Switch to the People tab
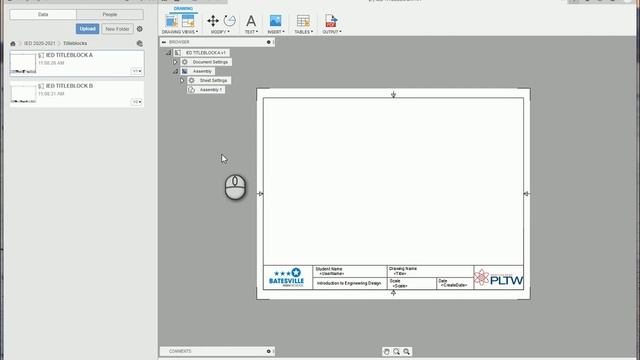This screenshot has width=640, height=360. point(110,14)
